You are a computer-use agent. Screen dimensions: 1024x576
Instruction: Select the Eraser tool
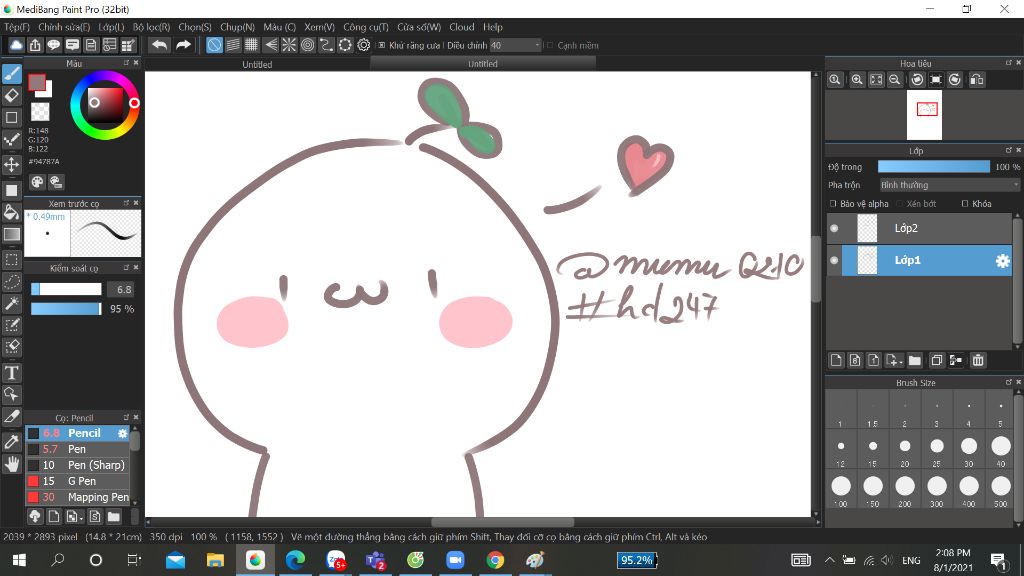tap(12, 95)
